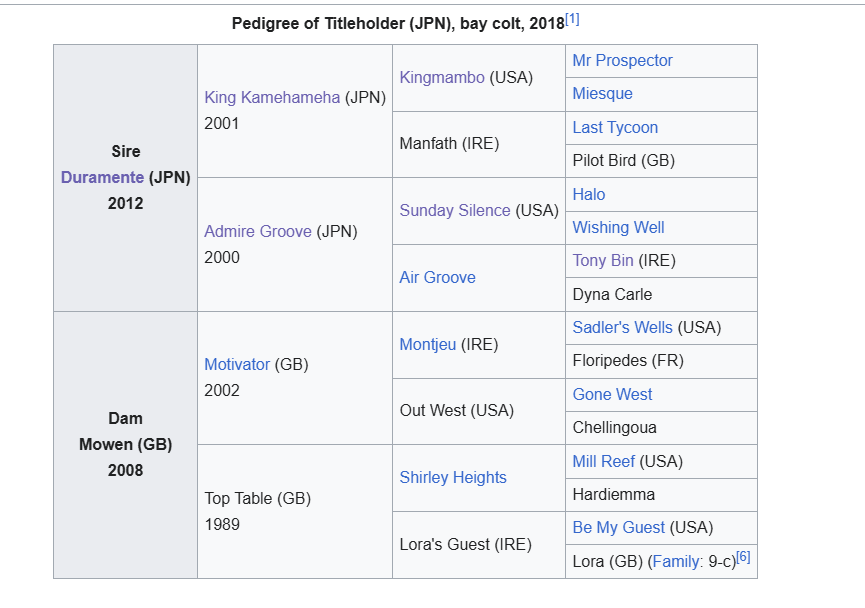Screen dimensions: 865x608
Task: Open the Montjeu link
Action: 428,345
